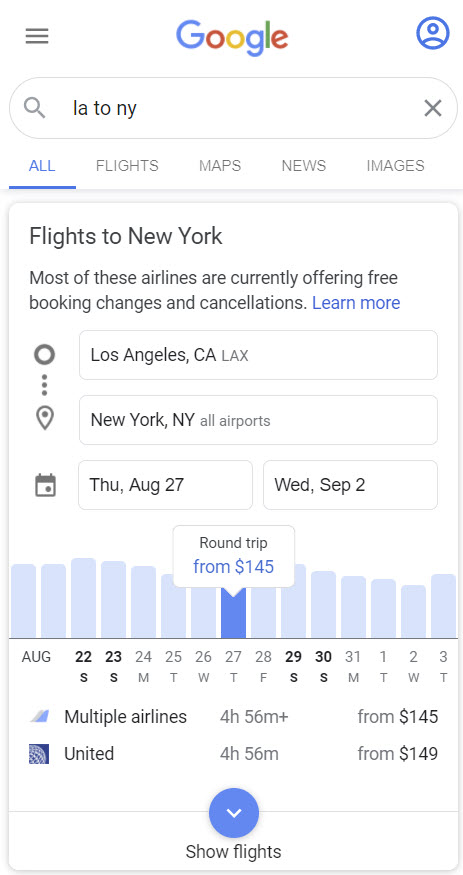The width and height of the screenshot is (463, 875).
Task: Expand flights with the blue chevron button
Action: 234,812
